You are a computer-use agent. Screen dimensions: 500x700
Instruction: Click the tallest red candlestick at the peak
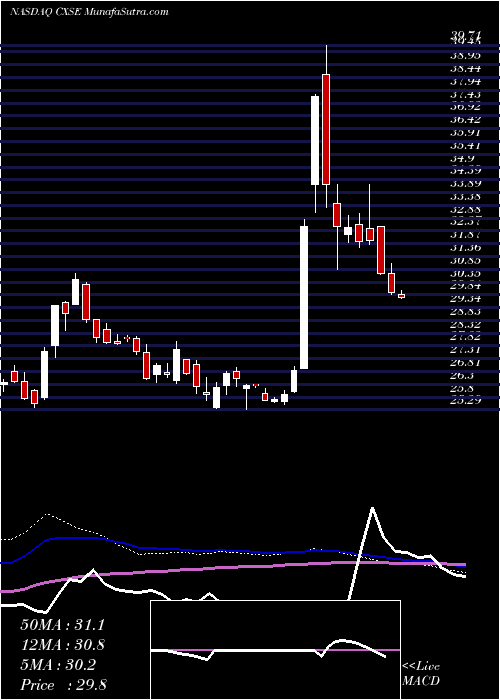click(326, 129)
